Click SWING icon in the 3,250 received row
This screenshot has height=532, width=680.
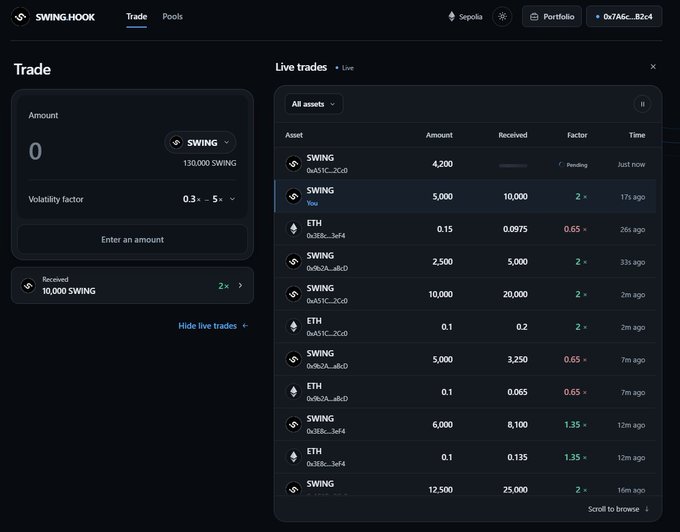294,359
